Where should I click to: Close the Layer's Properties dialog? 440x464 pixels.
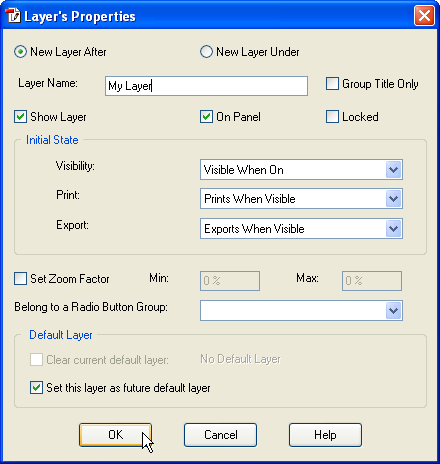click(x=424, y=16)
